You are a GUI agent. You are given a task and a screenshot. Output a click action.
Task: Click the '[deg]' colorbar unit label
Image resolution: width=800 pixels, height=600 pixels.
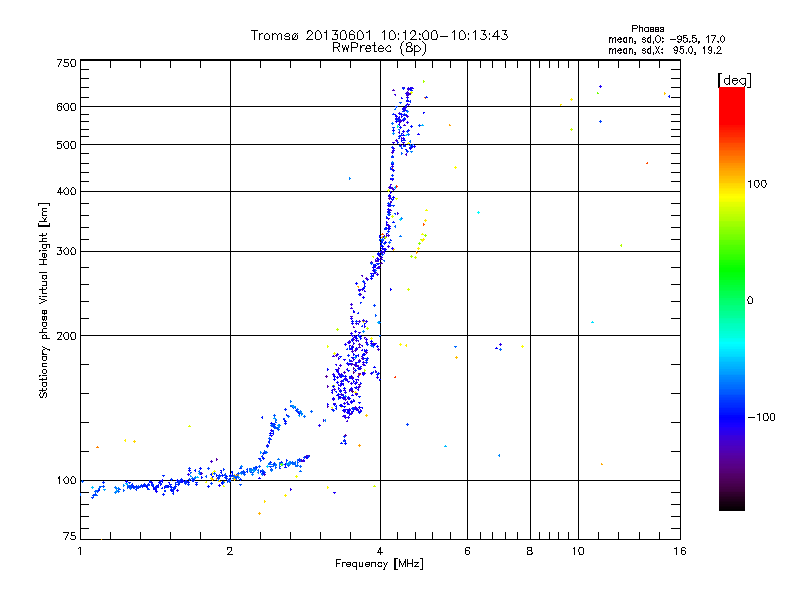[x=734, y=80]
